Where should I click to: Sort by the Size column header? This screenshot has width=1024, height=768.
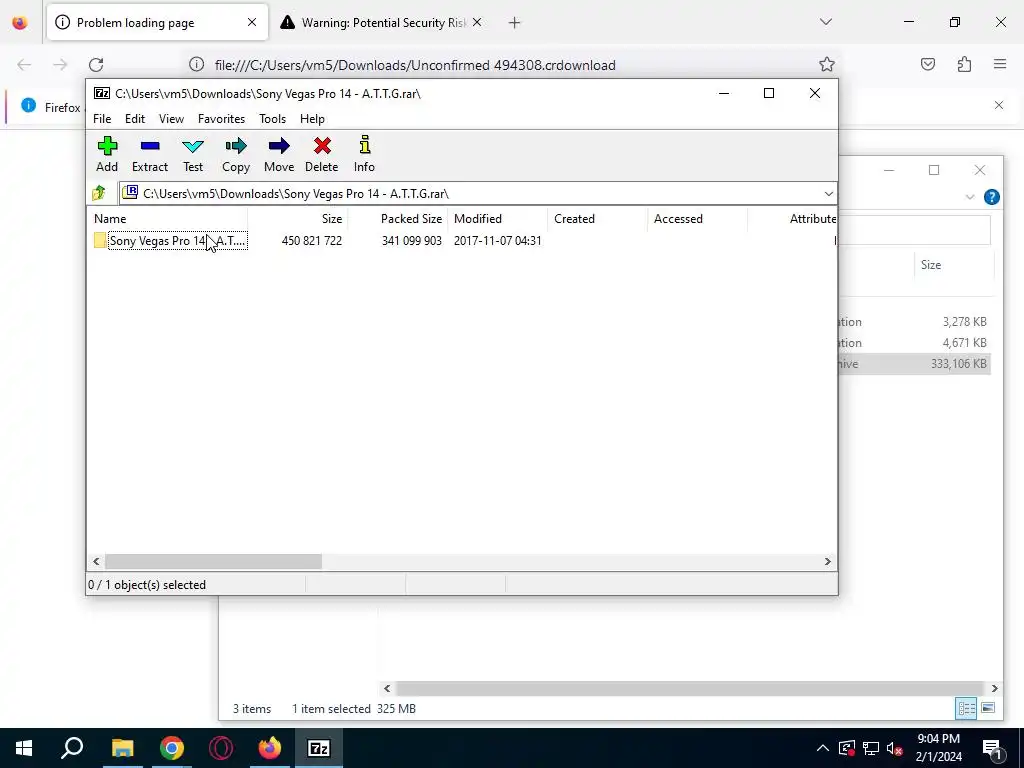[298, 219]
